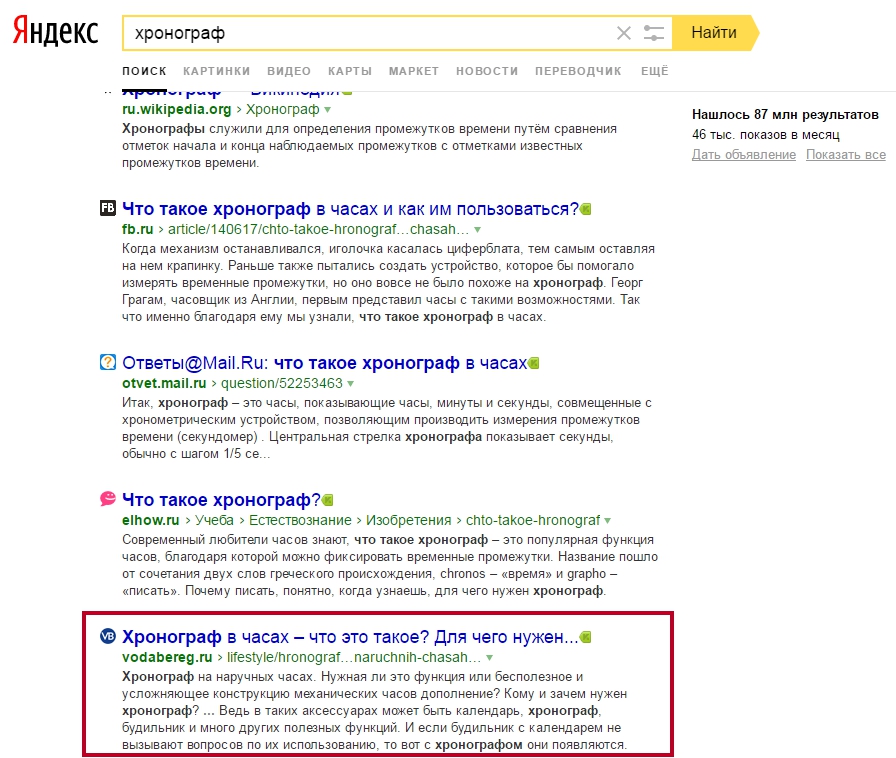Open the Изобретения breadcrumb

coord(409,520)
